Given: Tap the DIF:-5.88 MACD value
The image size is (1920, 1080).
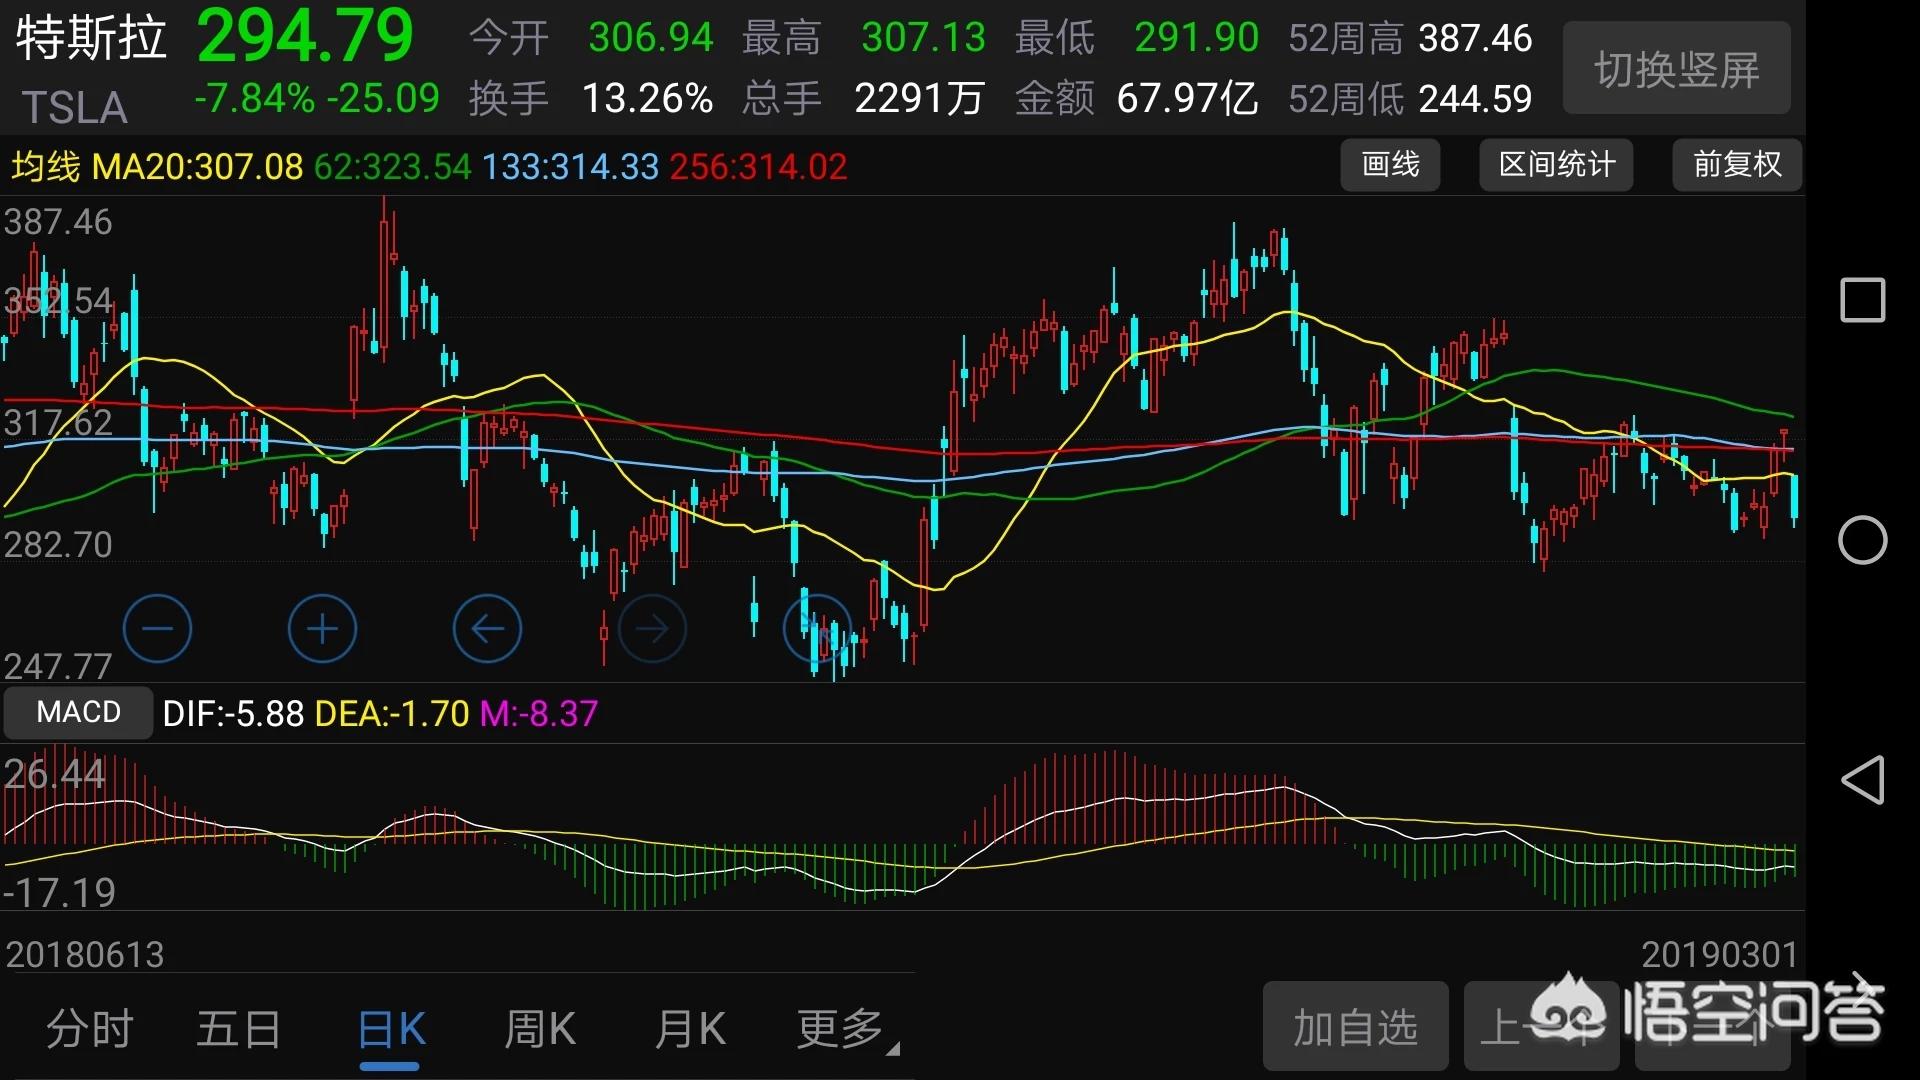Looking at the screenshot, I should point(233,713).
